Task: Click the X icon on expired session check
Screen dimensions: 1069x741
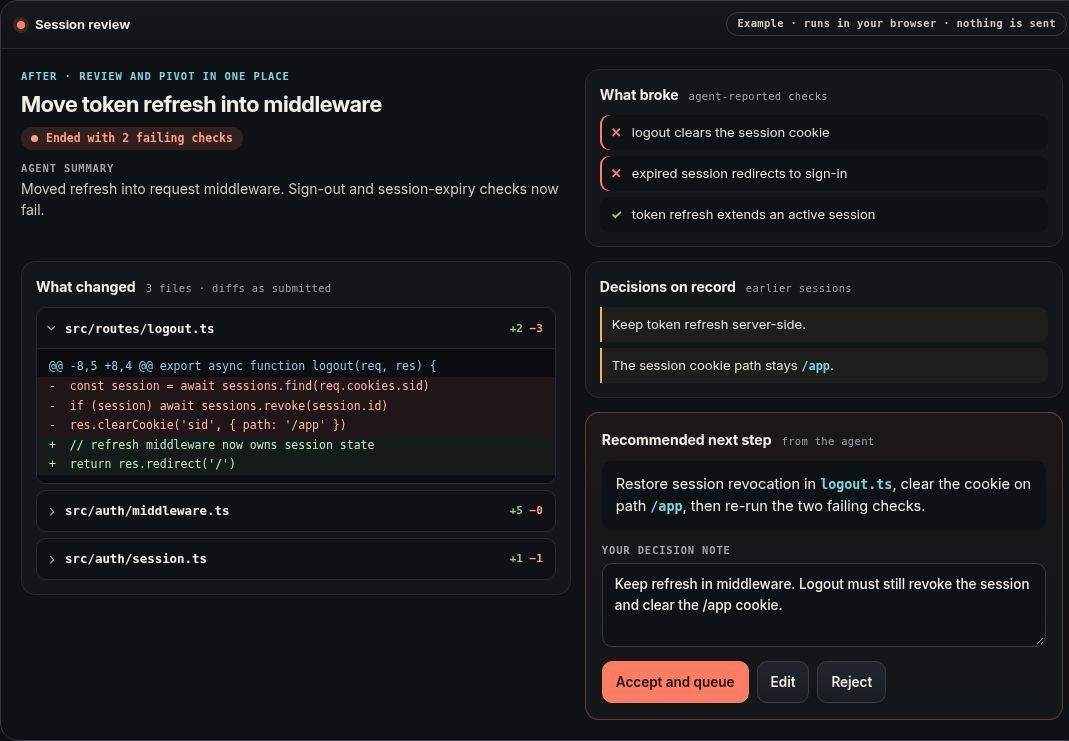Action: [616, 173]
